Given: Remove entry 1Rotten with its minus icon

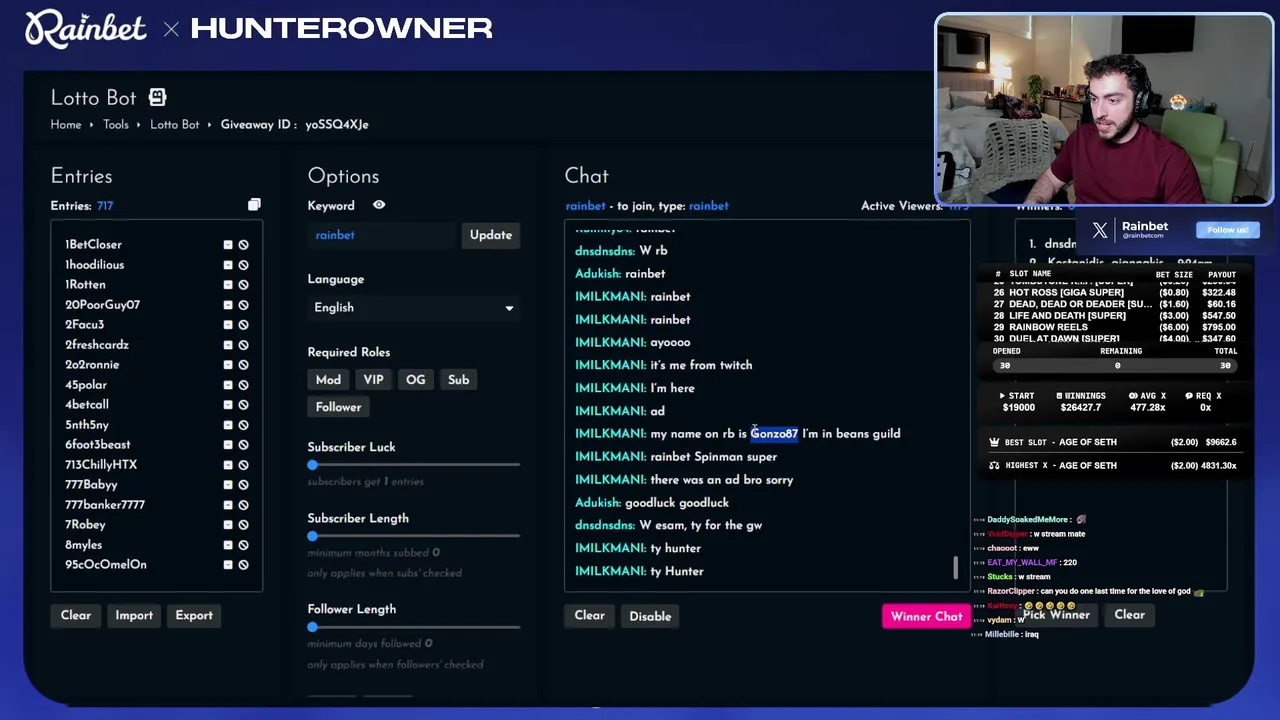Looking at the screenshot, I should click(228, 285).
